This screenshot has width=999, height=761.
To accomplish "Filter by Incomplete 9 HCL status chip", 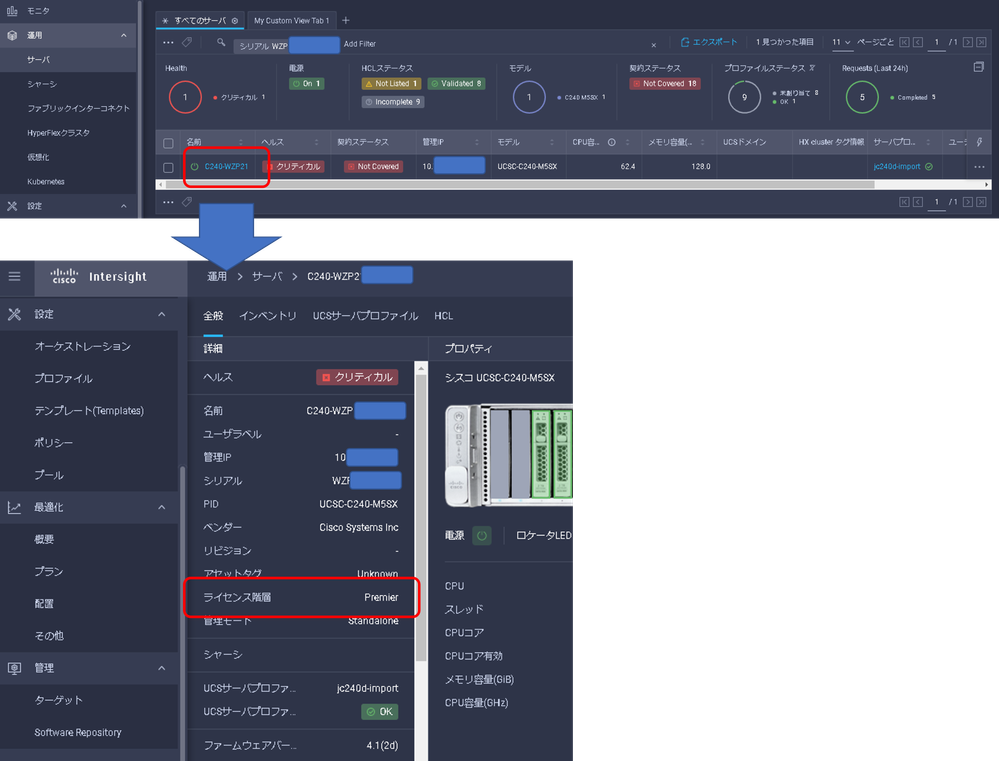I will point(393,102).
